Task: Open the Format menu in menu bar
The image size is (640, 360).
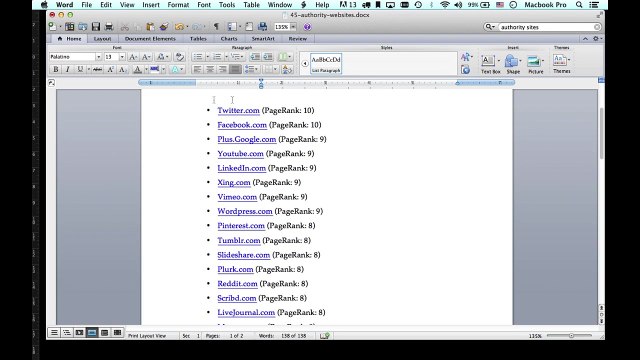Action: (178, 5)
